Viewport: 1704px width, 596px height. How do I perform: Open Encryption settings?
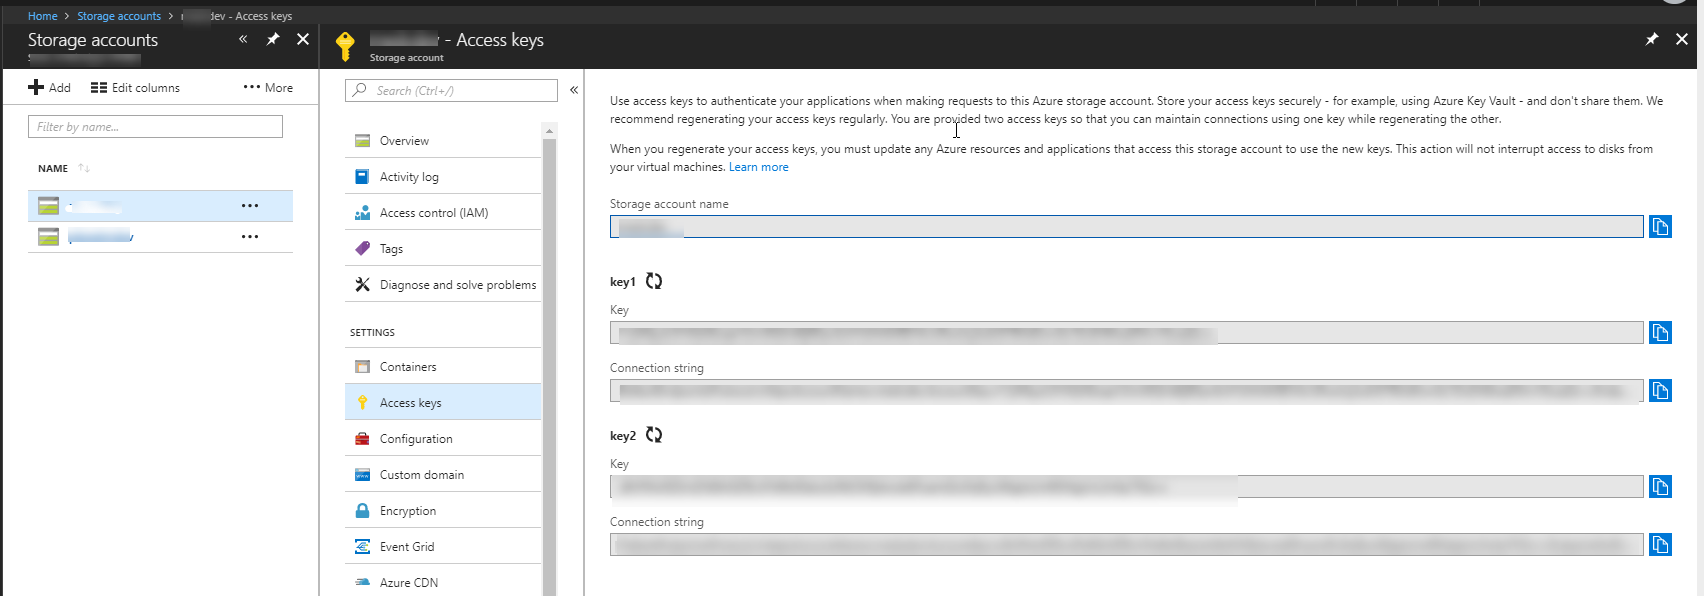[443, 511]
